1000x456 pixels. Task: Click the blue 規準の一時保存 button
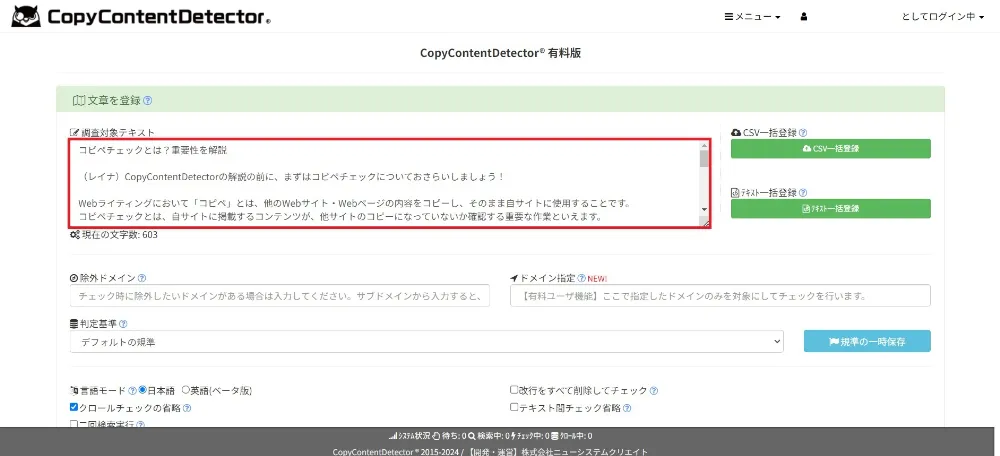click(x=867, y=341)
